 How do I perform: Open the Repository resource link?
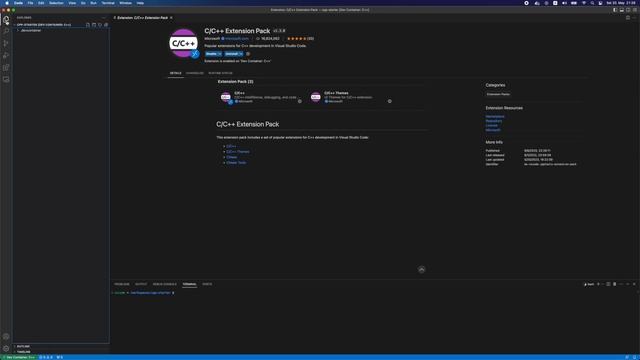[x=494, y=121]
